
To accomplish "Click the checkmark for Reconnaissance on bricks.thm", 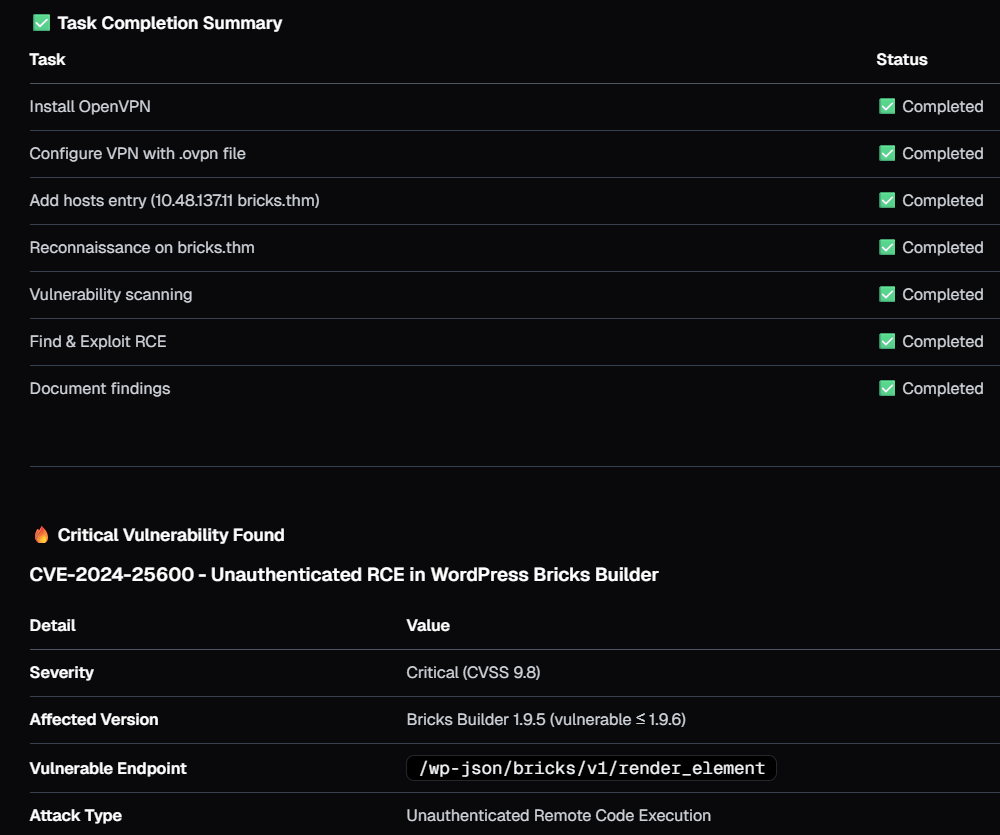I will 887,247.
